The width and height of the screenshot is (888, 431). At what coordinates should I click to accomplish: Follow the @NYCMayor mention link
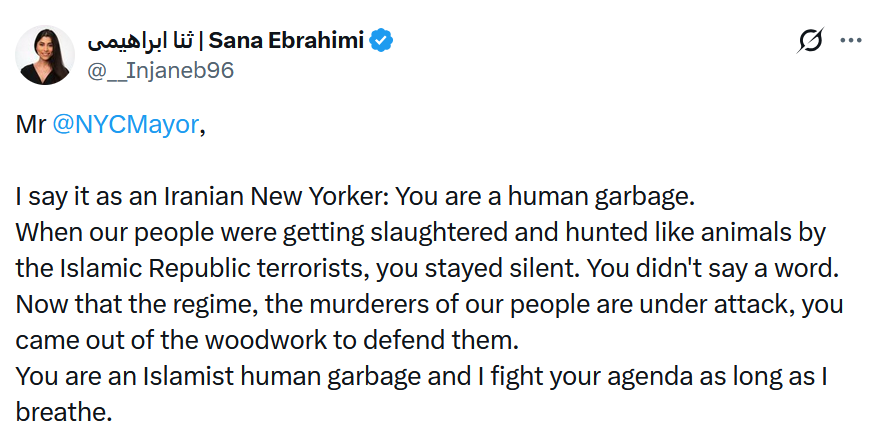point(125,126)
